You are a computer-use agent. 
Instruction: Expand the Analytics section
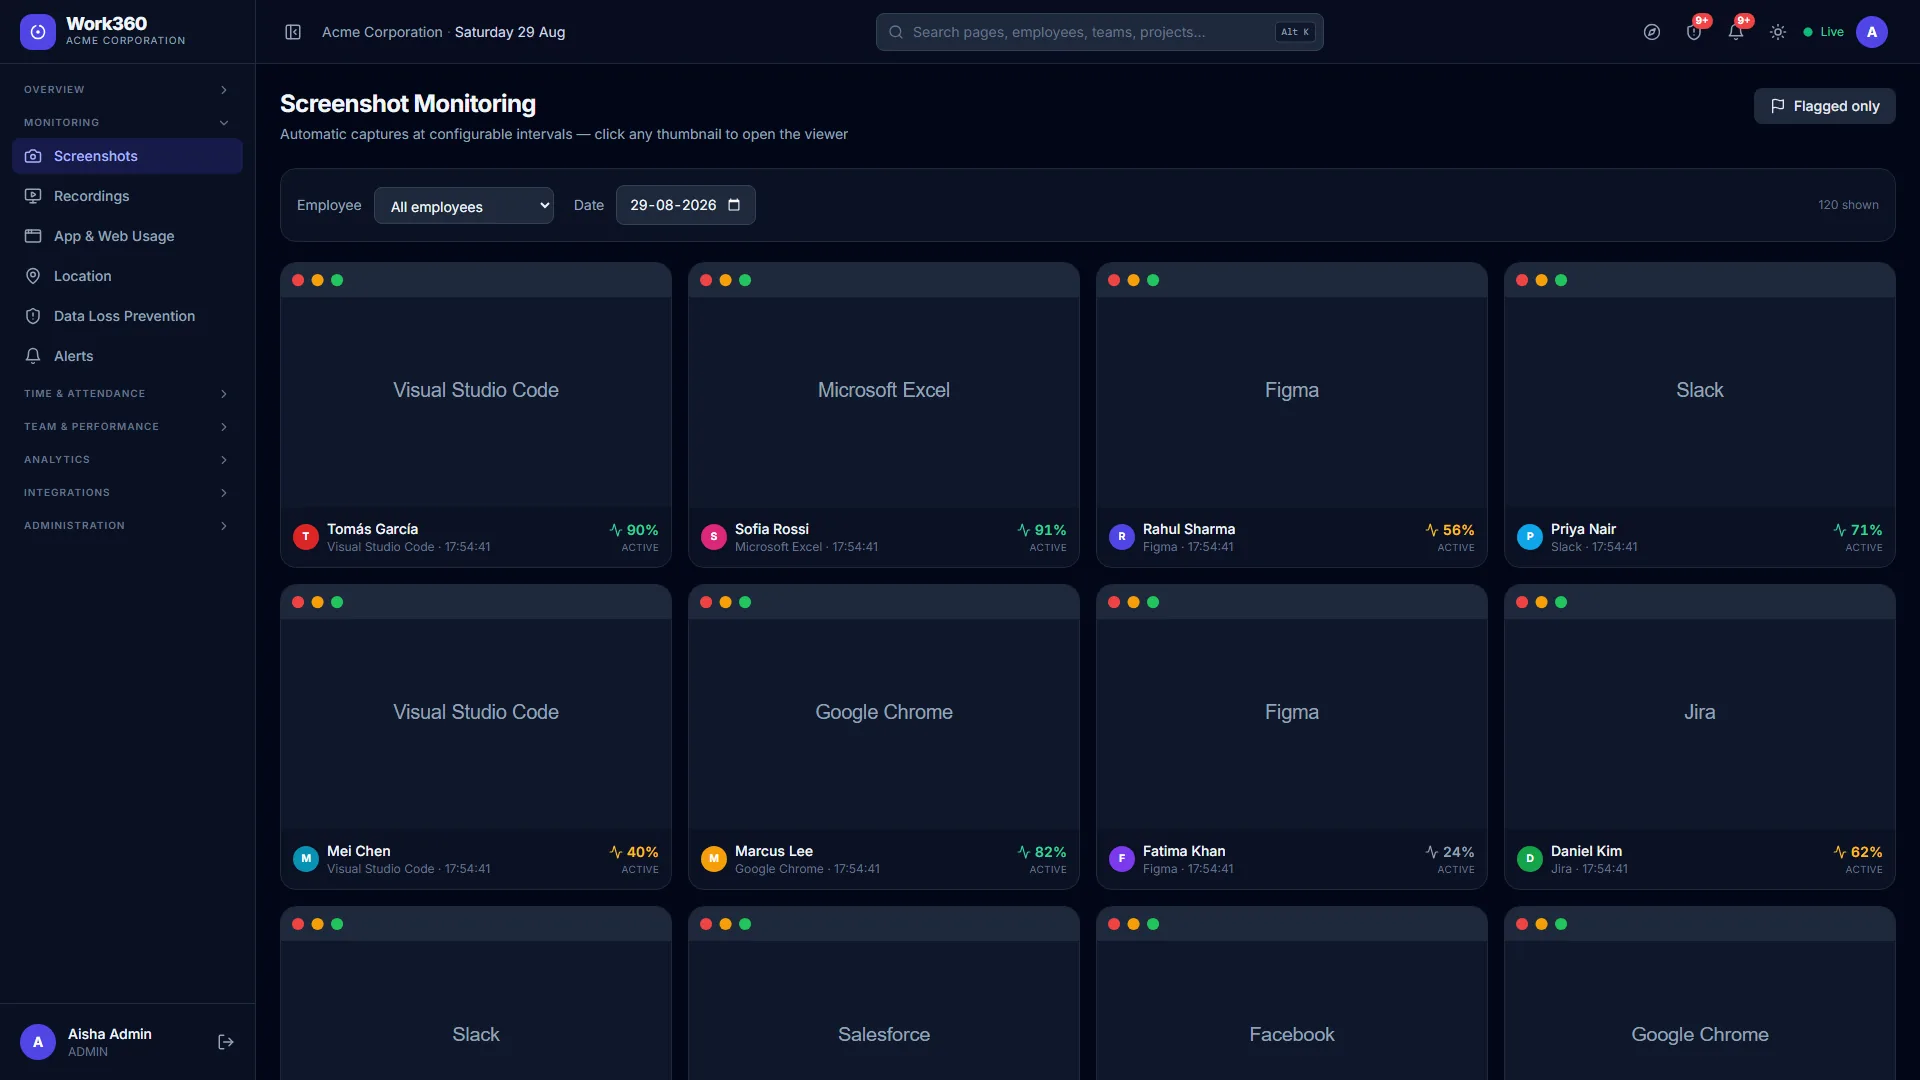tap(127, 460)
